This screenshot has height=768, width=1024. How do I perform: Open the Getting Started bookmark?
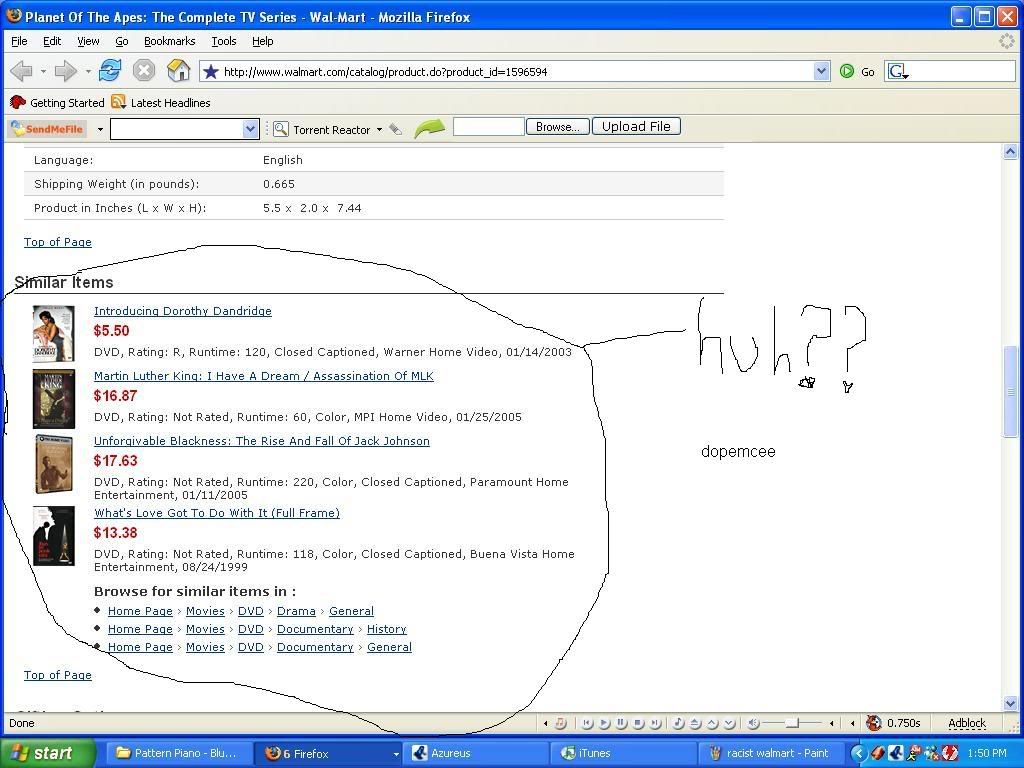57,103
